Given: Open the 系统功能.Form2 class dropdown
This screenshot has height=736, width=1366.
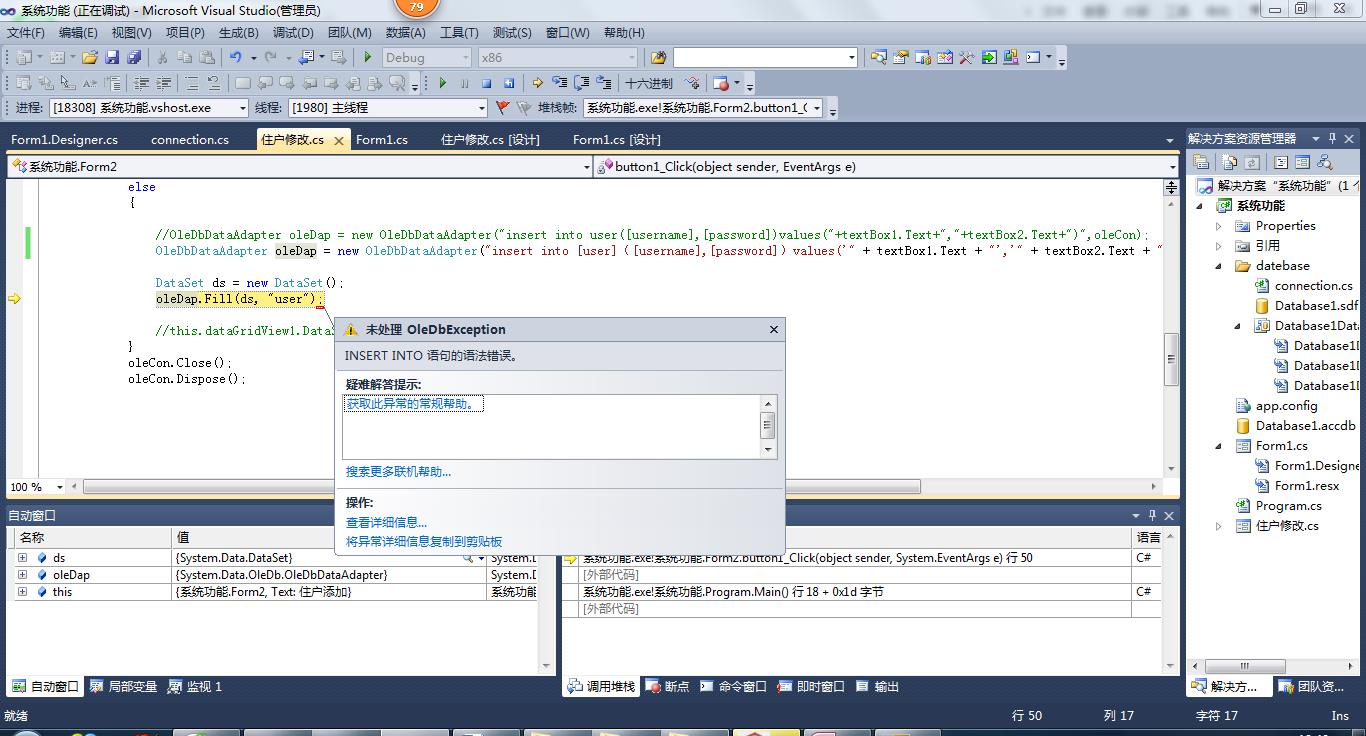Looking at the screenshot, I should (586, 167).
